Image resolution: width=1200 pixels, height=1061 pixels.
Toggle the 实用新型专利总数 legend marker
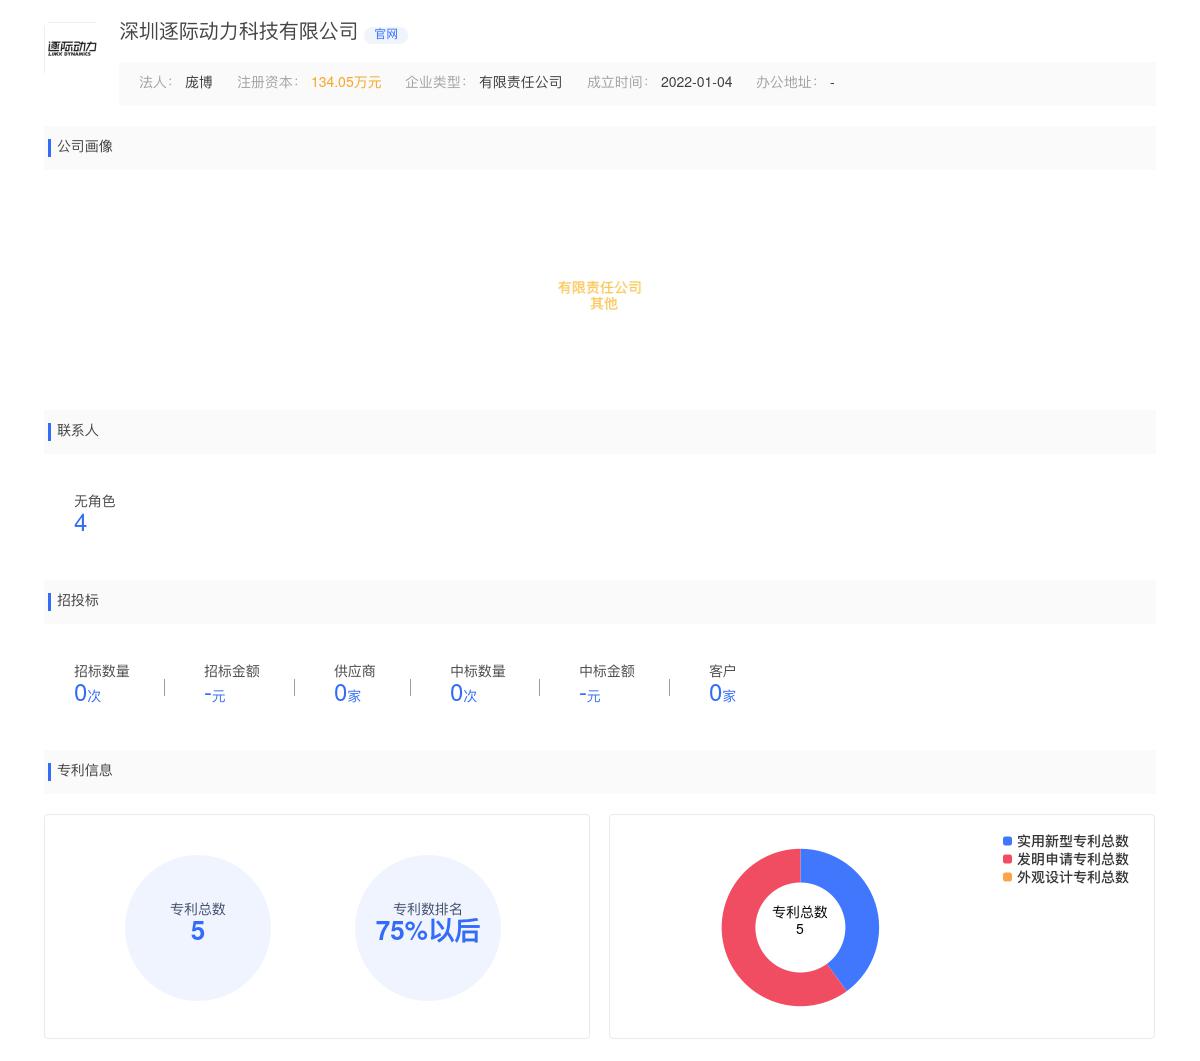(x=1007, y=841)
